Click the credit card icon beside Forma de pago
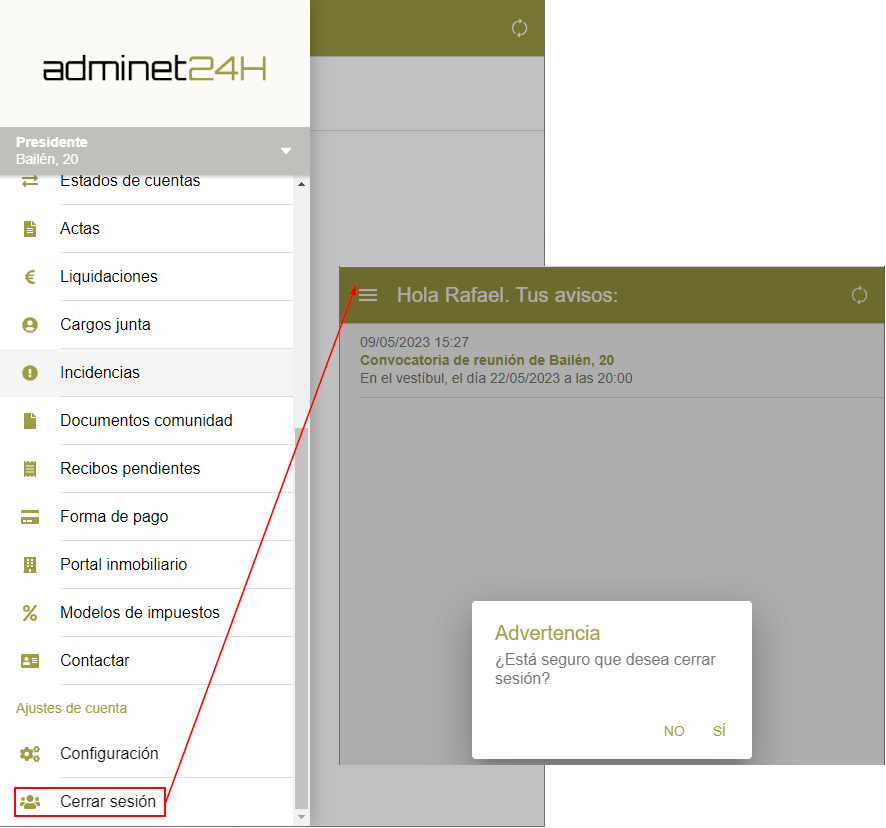The width and height of the screenshot is (886, 828). [30, 517]
